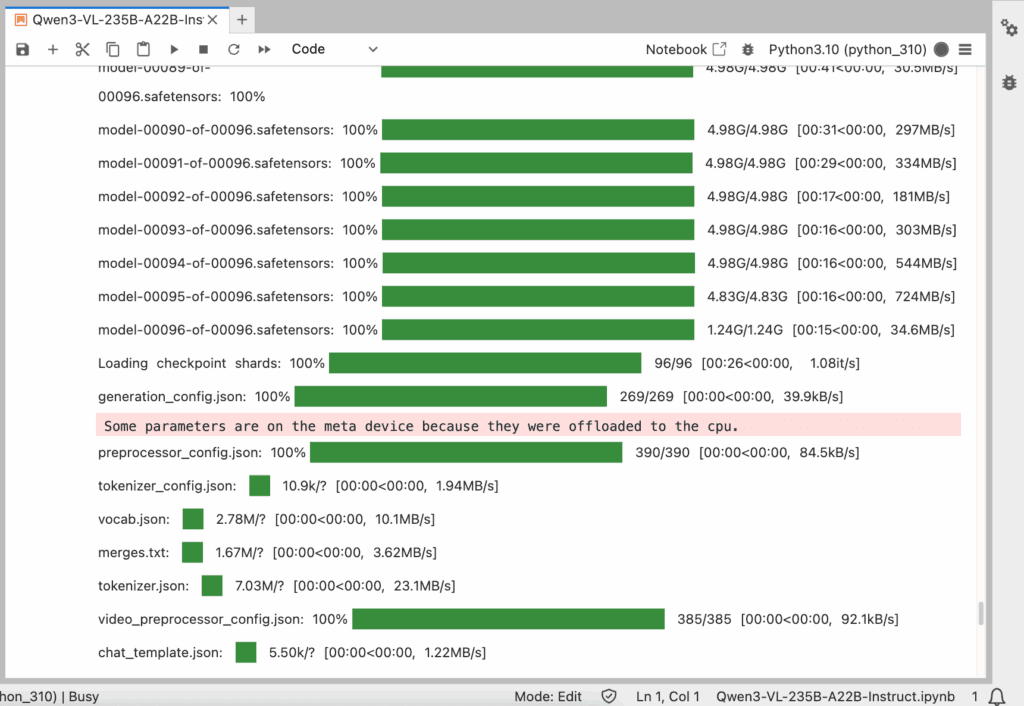The image size is (1024, 706).
Task: Interrupt the kernel with the stop icon
Action: (204, 49)
